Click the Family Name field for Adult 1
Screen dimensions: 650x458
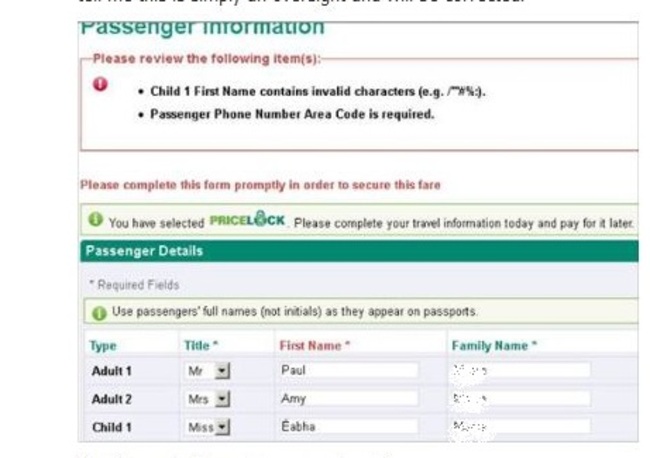click(520, 371)
